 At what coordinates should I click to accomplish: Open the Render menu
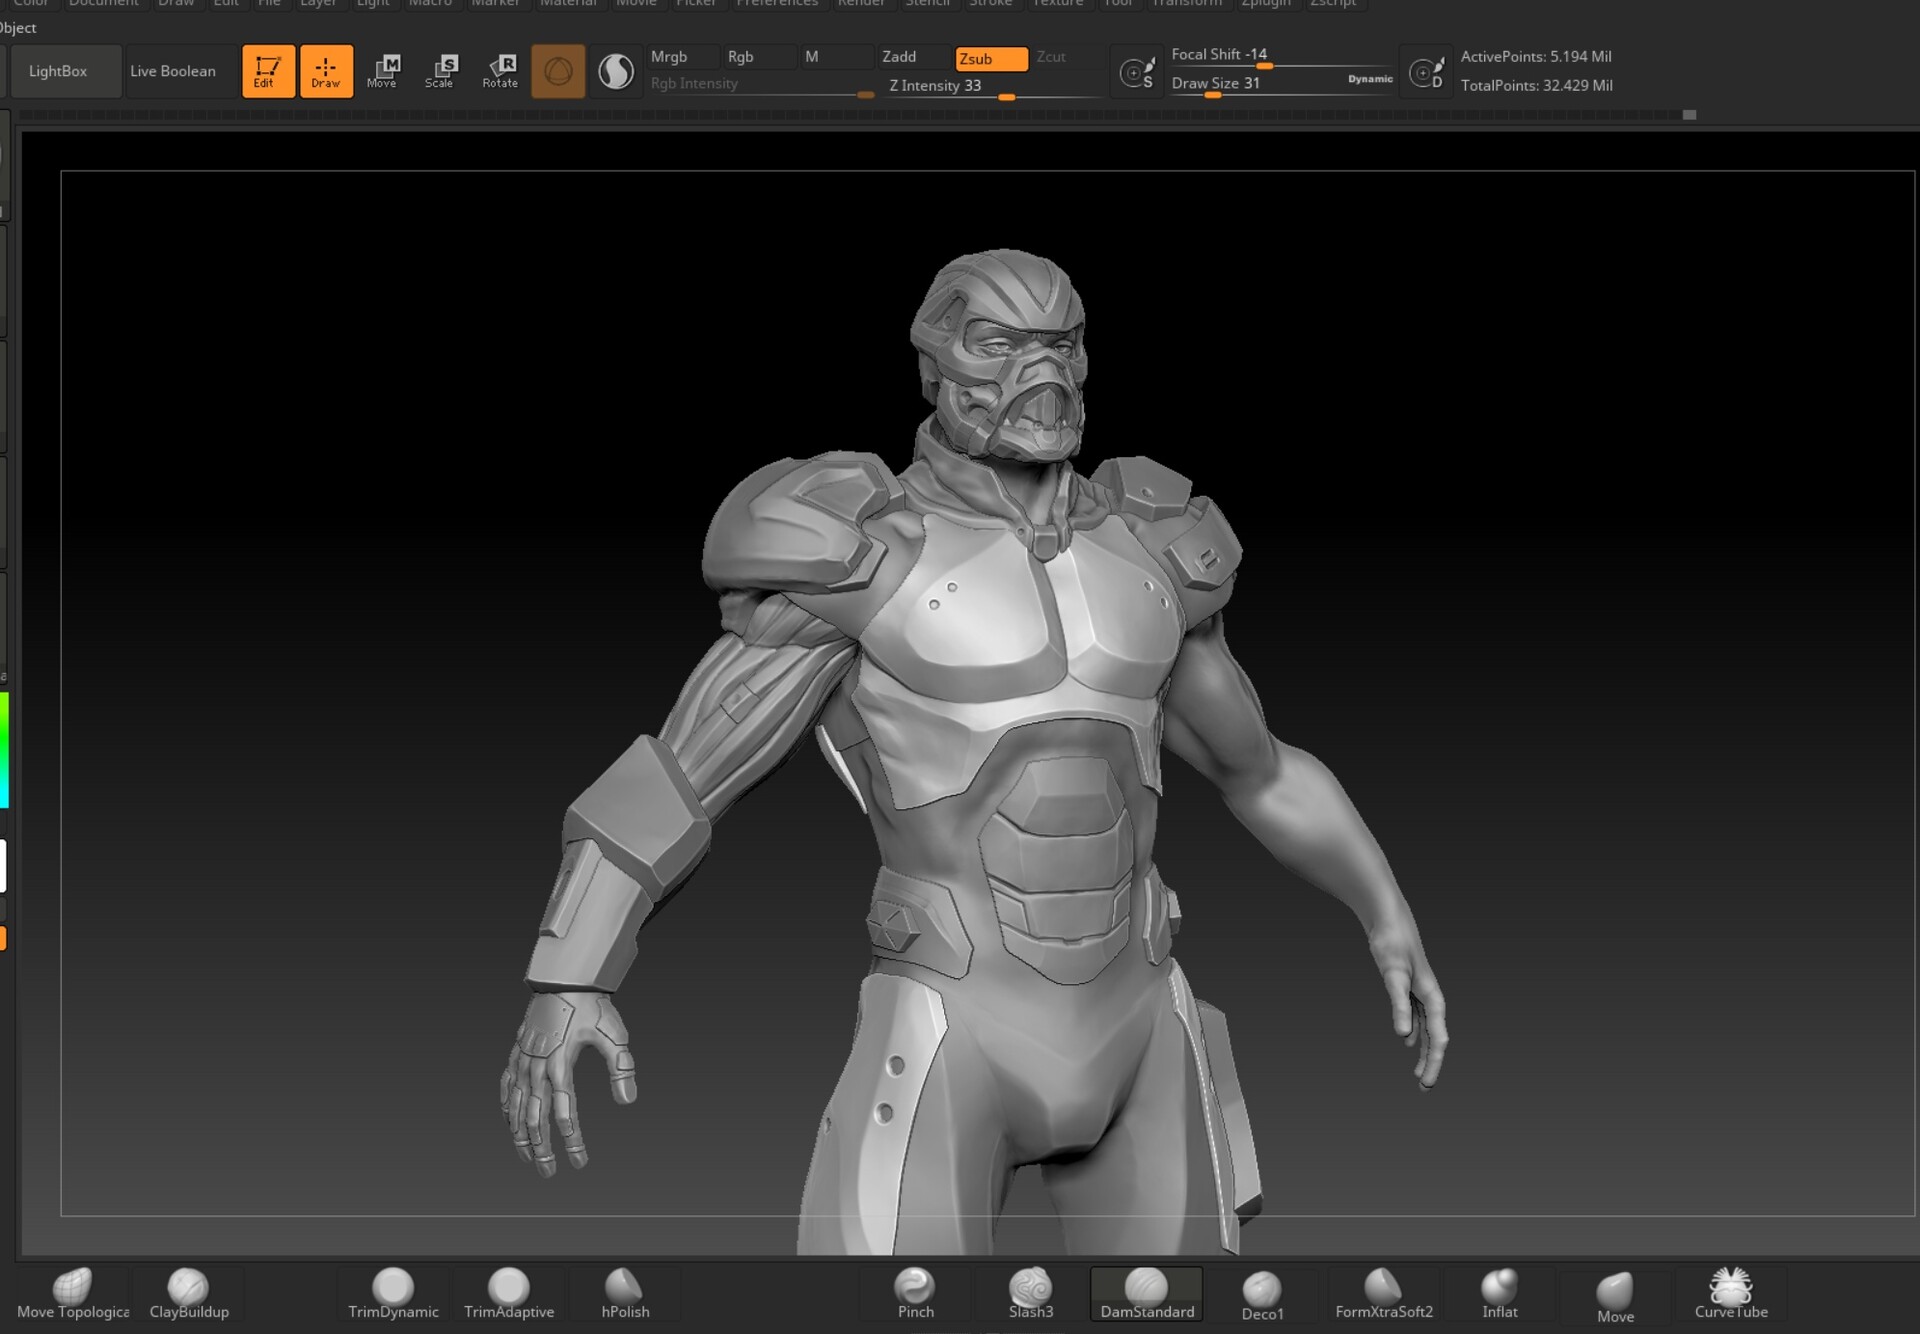click(x=860, y=3)
